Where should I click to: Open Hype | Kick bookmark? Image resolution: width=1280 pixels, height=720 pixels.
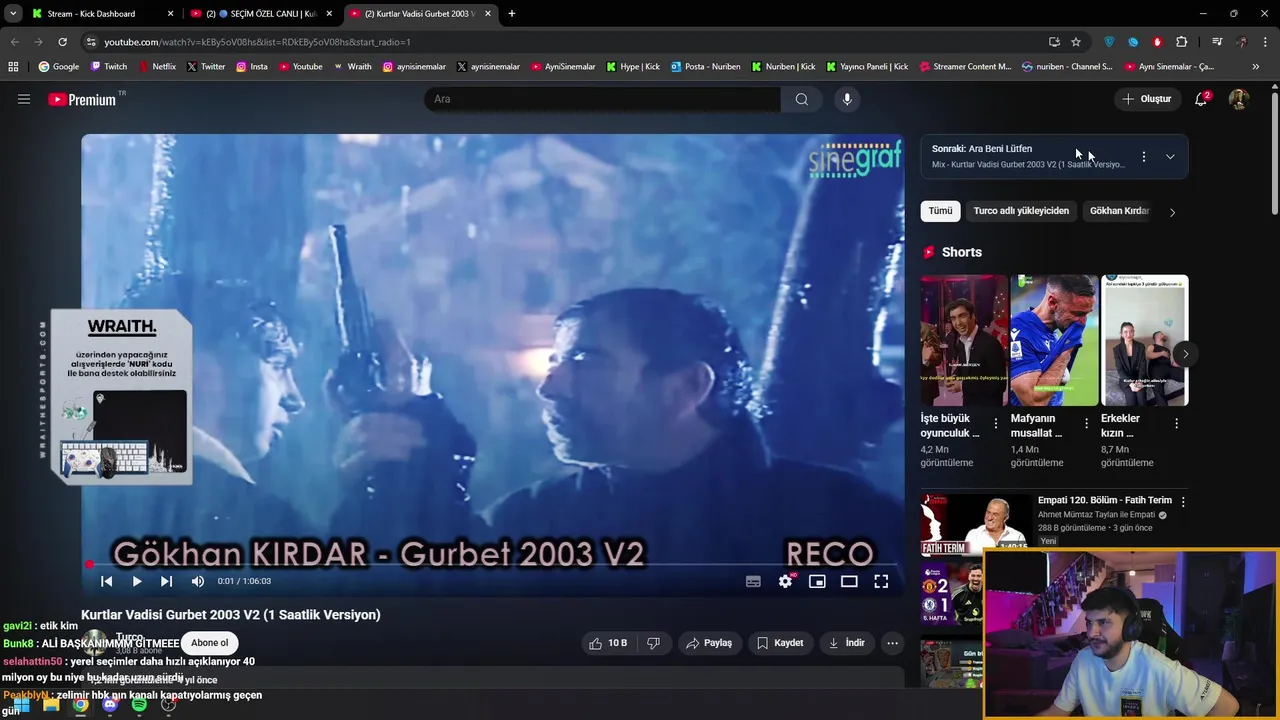coord(633,67)
